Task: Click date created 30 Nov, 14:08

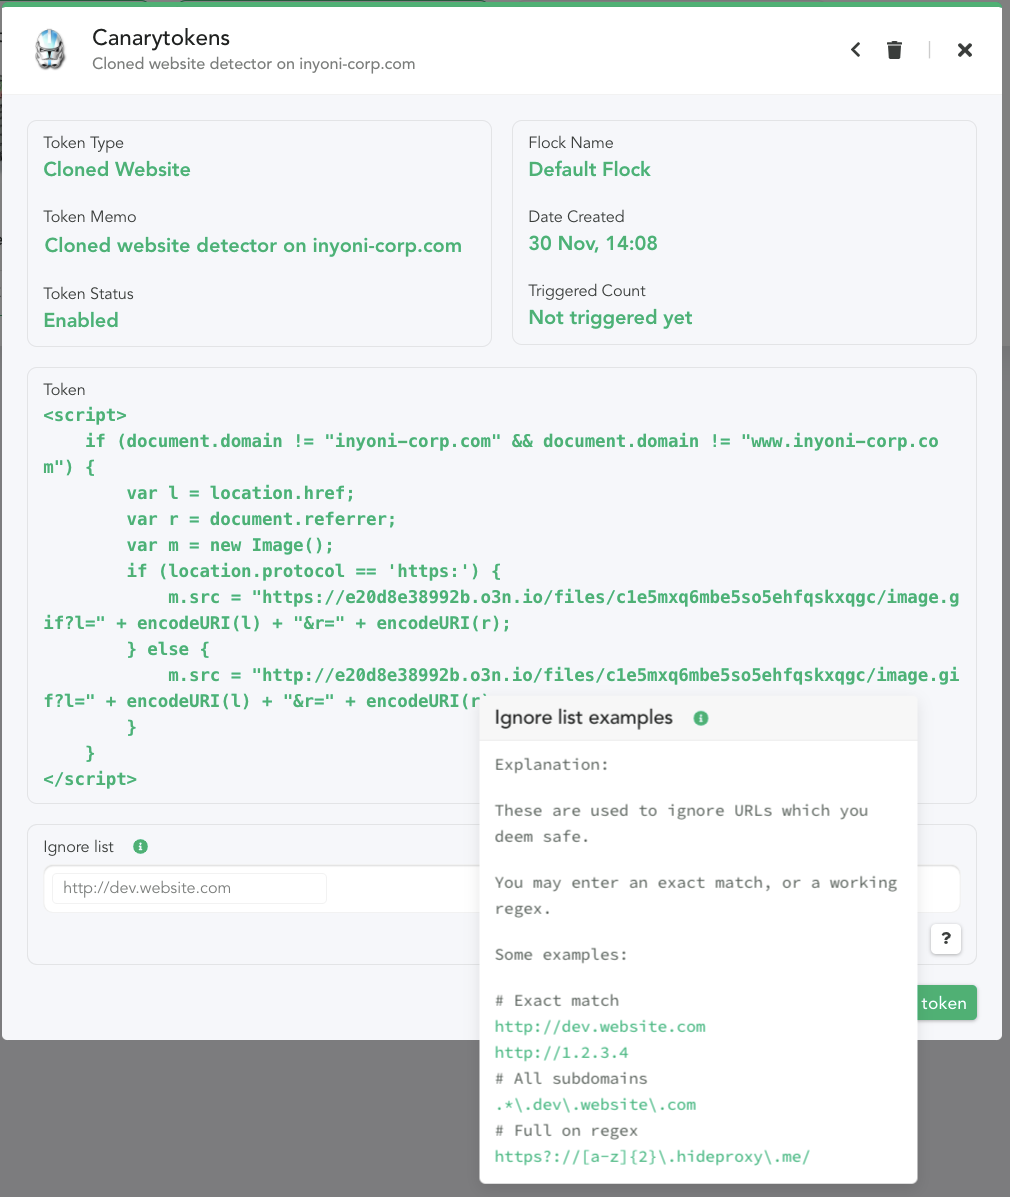Action: point(592,244)
